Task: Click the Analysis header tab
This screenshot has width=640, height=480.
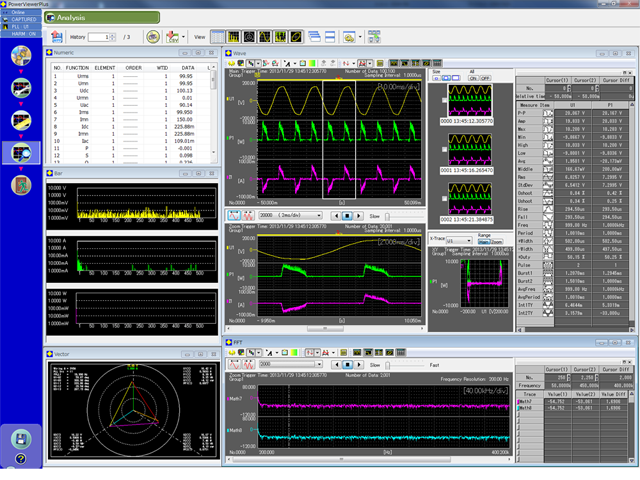Action: pyautogui.click(x=102, y=18)
